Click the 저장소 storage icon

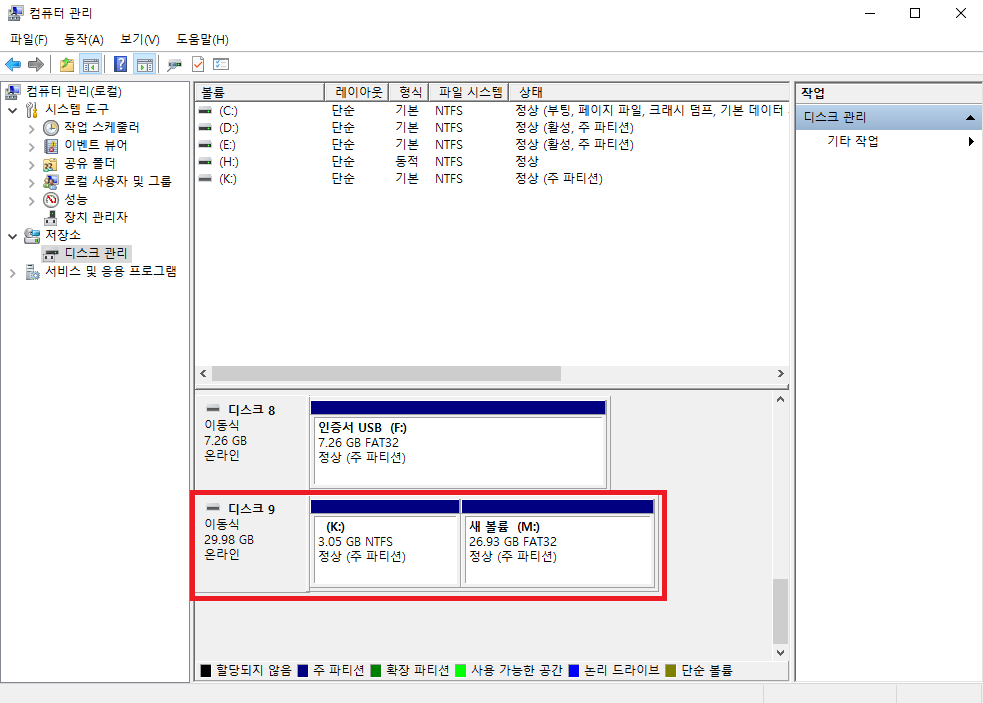tap(32, 236)
